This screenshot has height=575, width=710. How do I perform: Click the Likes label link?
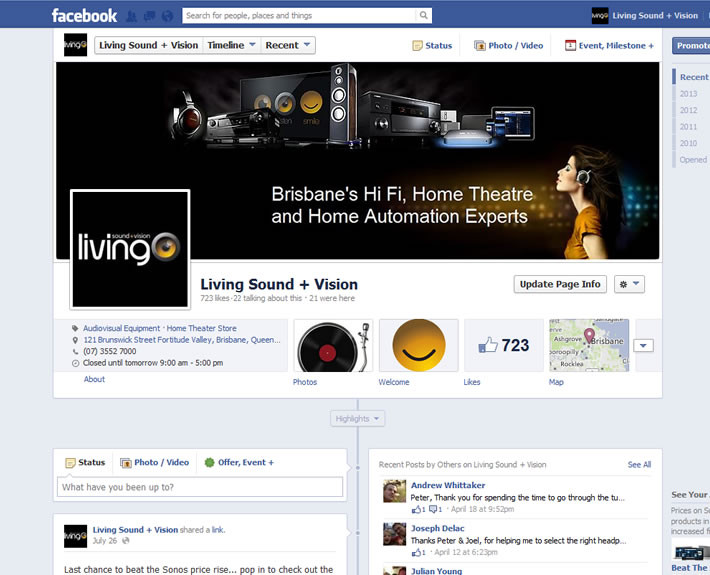point(471,382)
